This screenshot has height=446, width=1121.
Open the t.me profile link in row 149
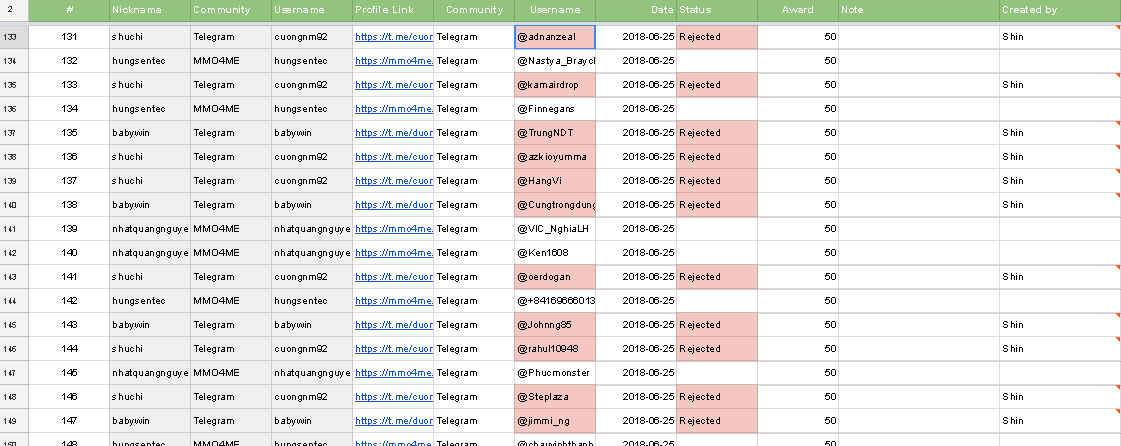394,421
